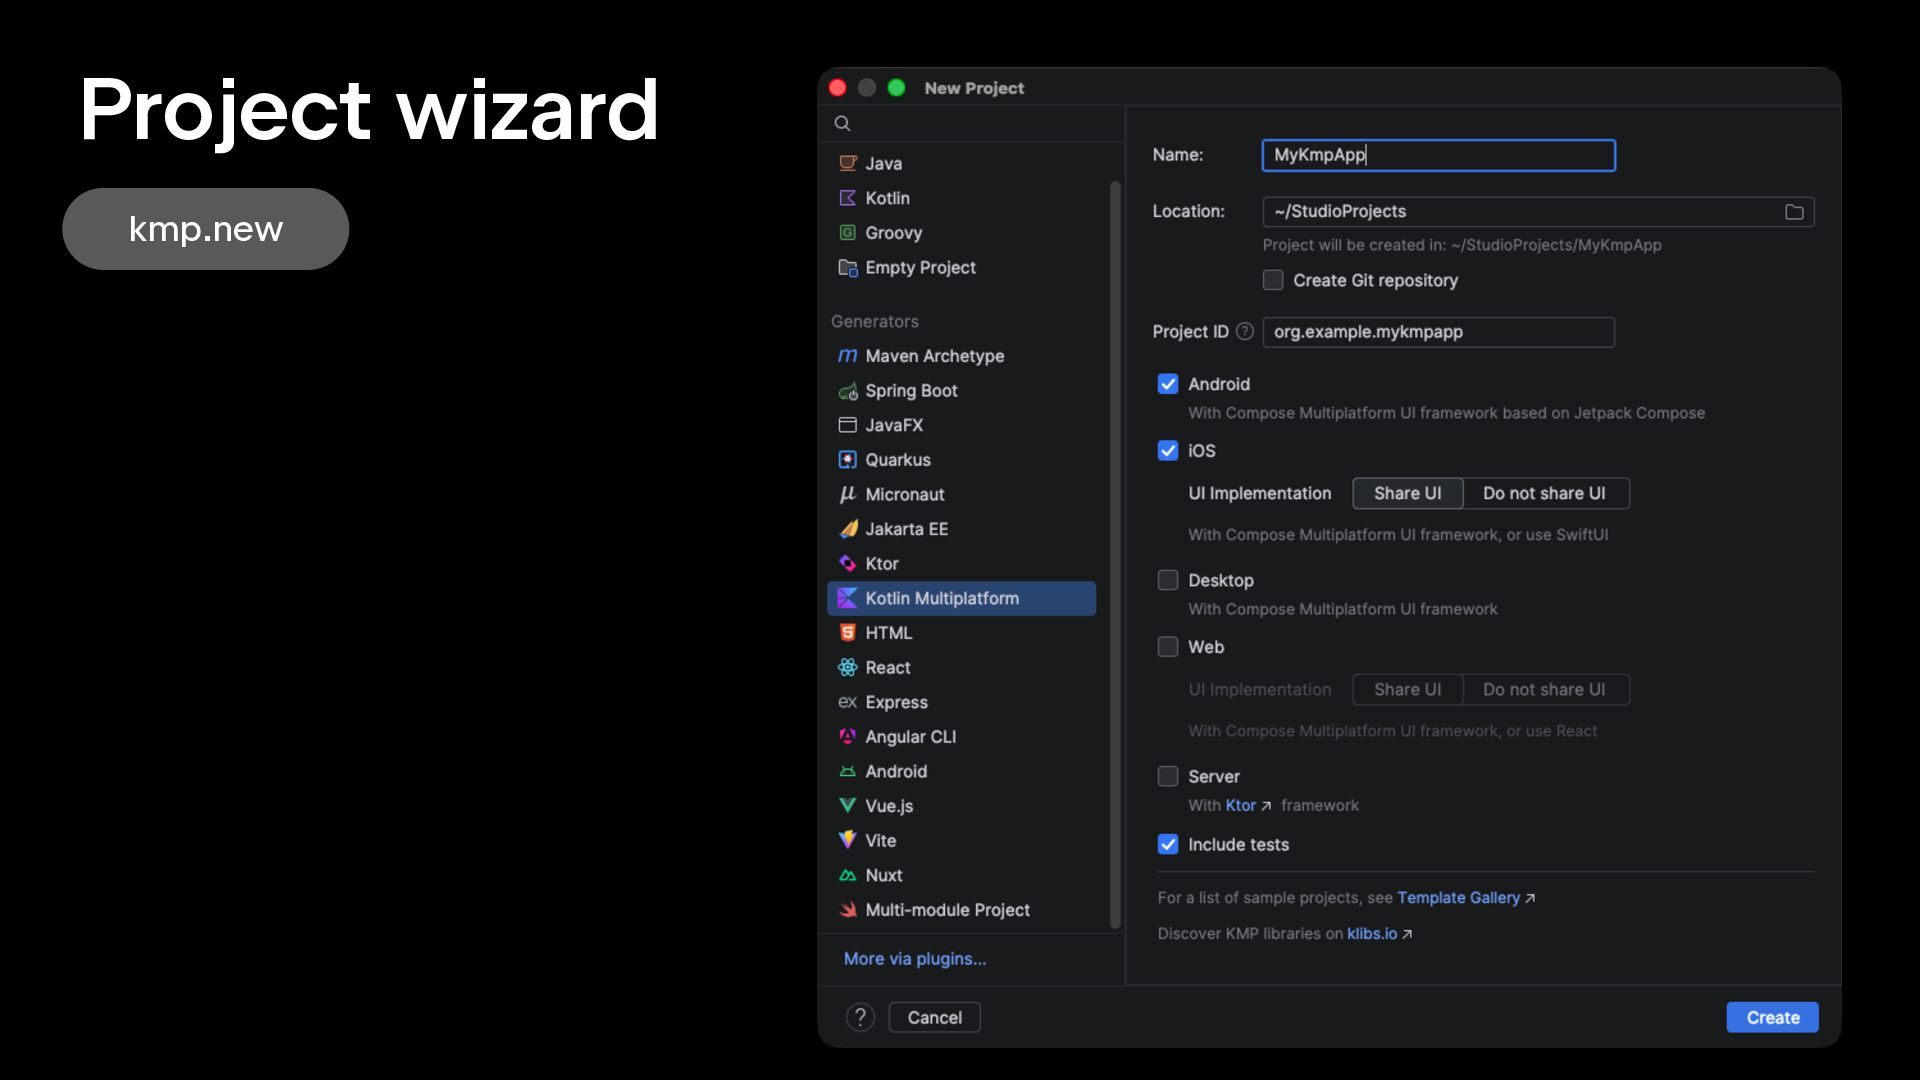1920x1080 pixels.
Task: Click the Create button
Action: tap(1773, 1018)
